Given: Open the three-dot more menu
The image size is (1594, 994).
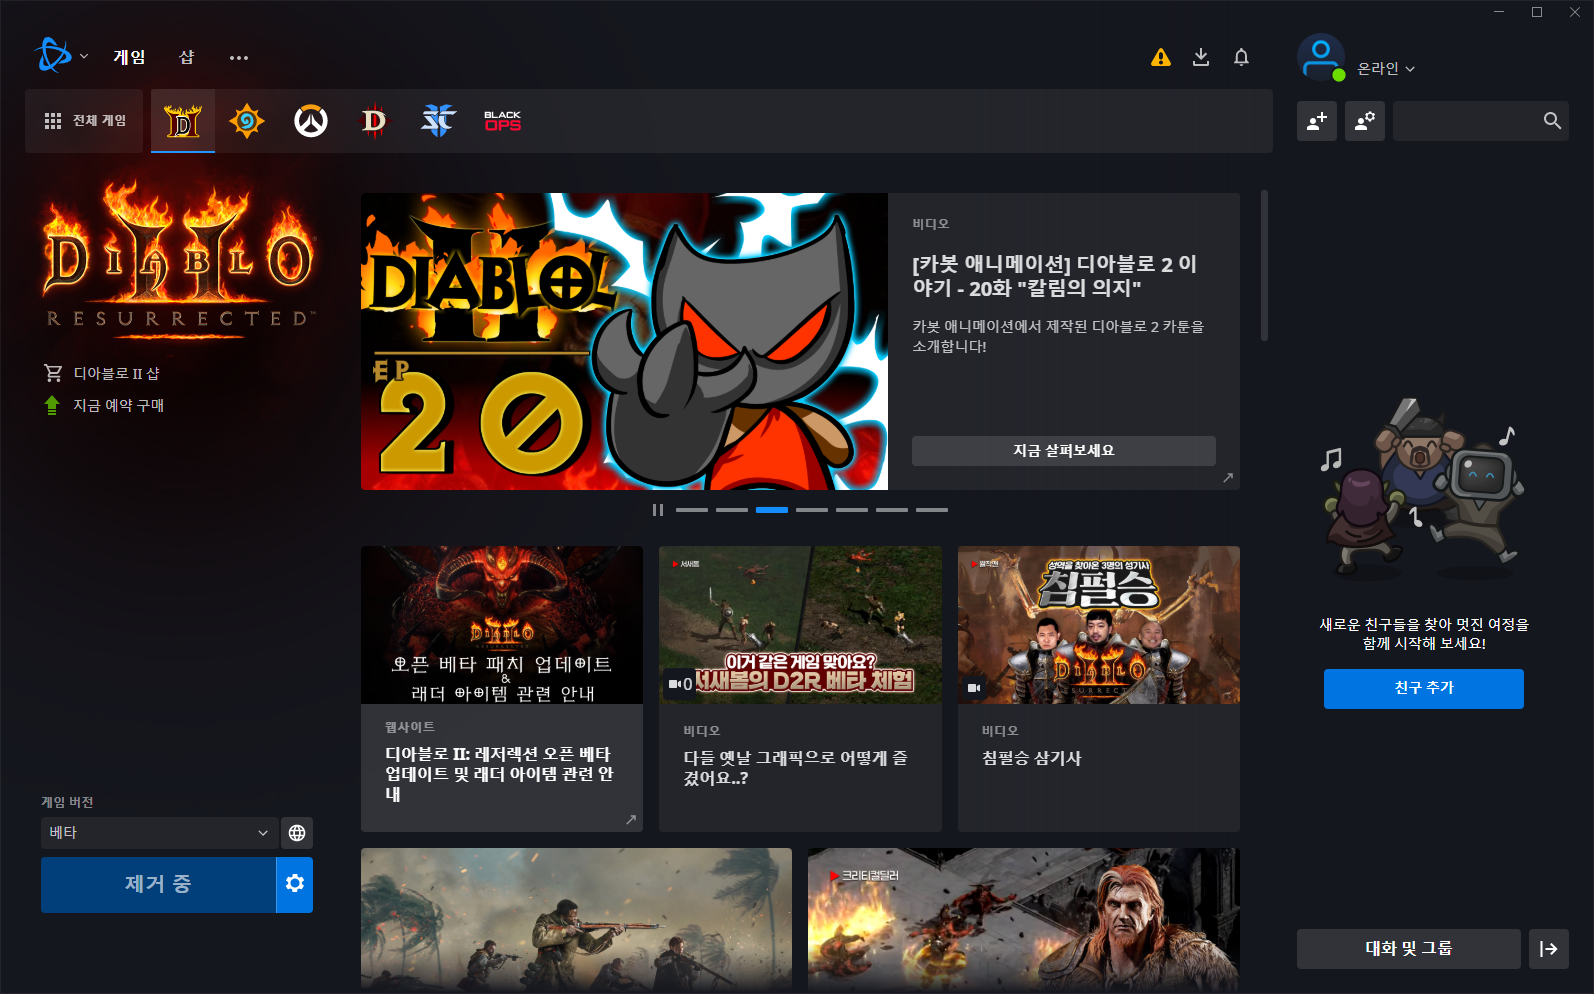Looking at the screenshot, I should 238,58.
